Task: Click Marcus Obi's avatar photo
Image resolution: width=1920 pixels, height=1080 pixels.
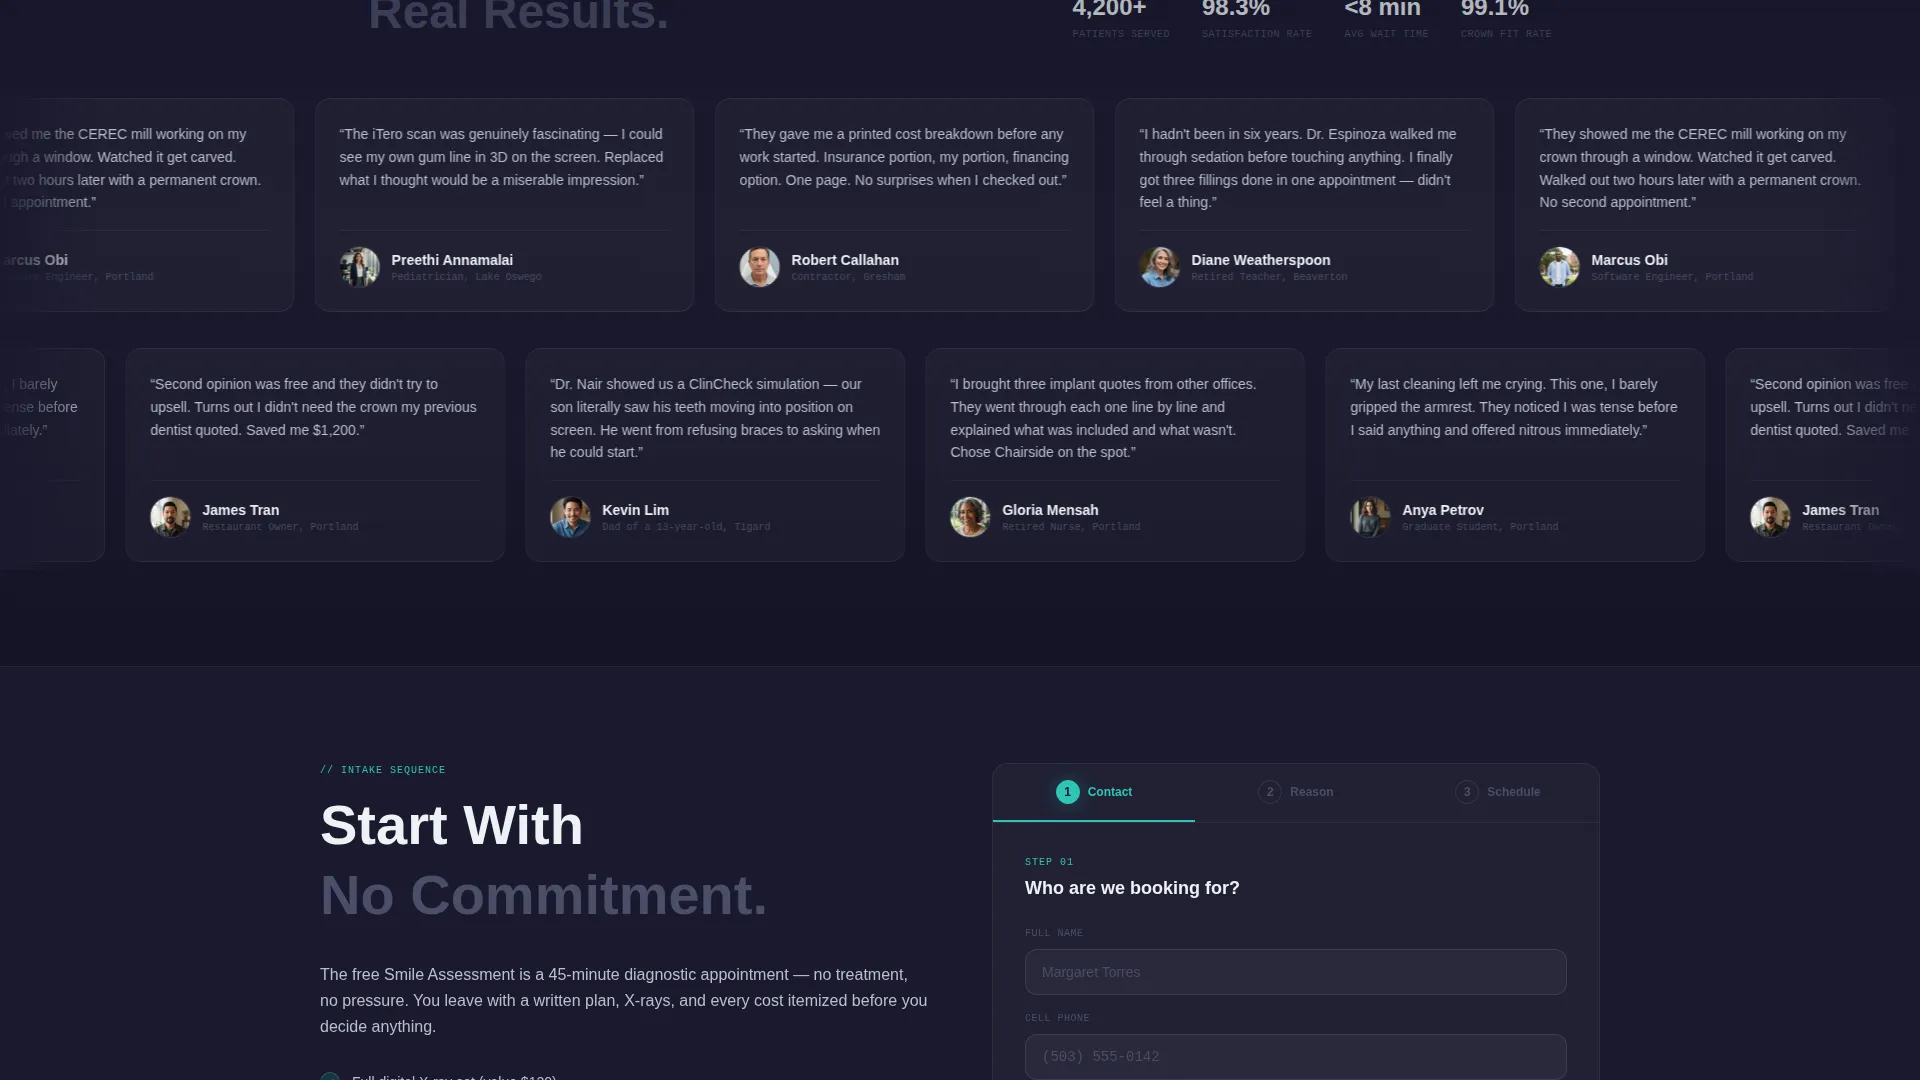Action: pyautogui.click(x=1559, y=267)
